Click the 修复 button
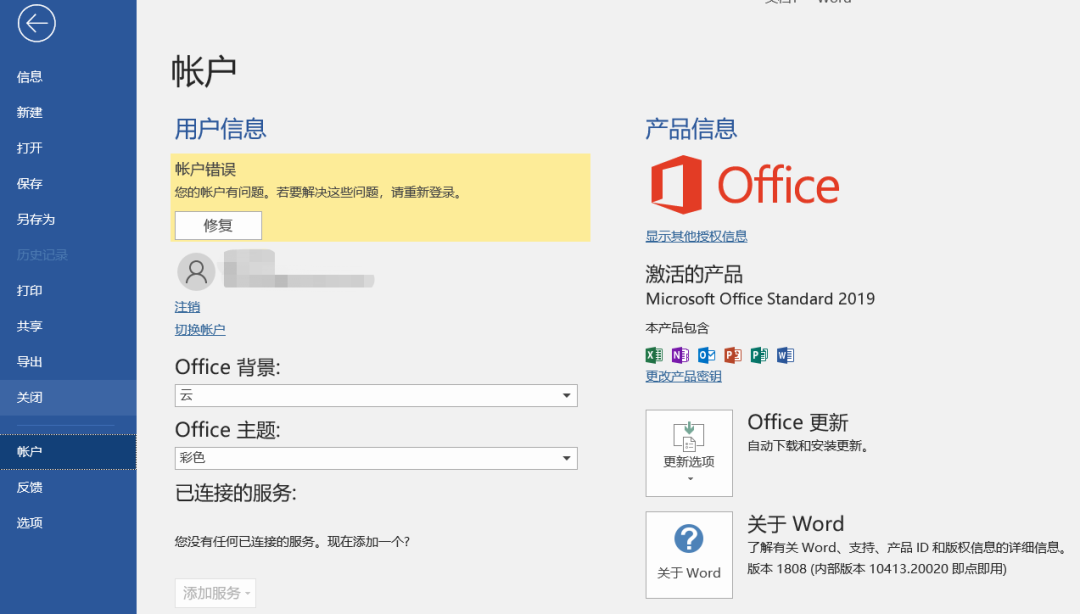Image resolution: width=1080 pixels, height=614 pixels. point(218,225)
